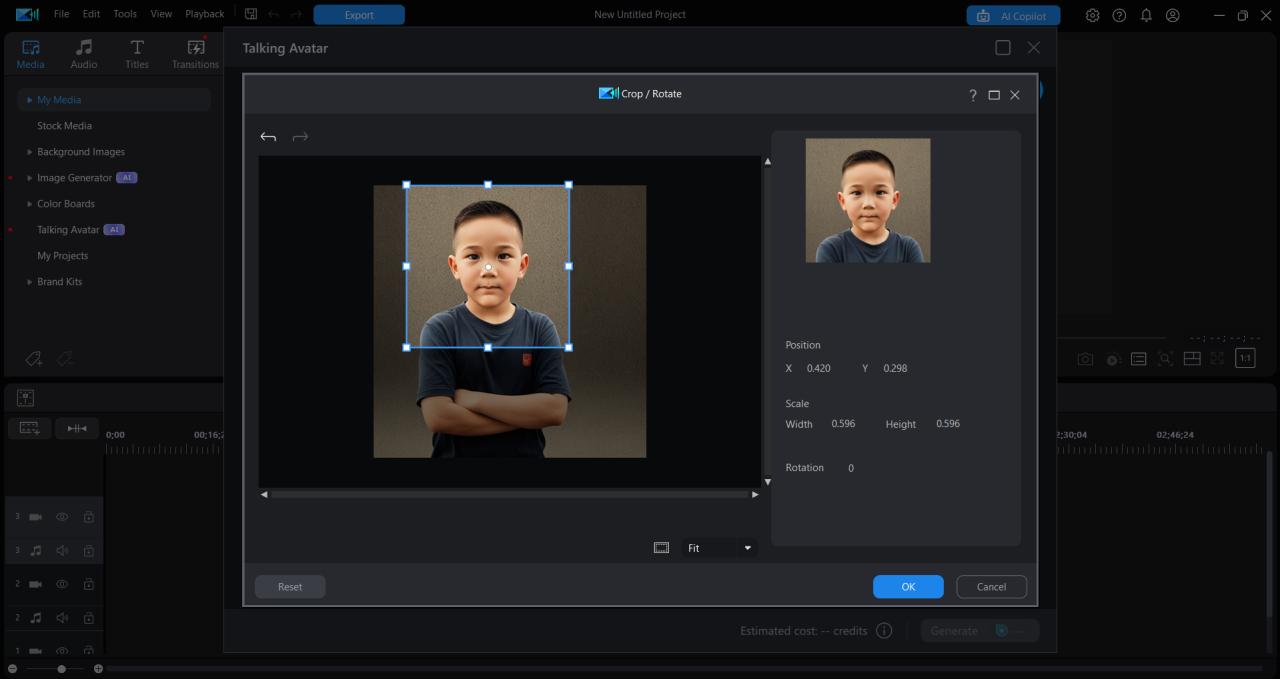Open the notifications bell
The width and height of the screenshot is (1280, 679).
click(1146, 15)
